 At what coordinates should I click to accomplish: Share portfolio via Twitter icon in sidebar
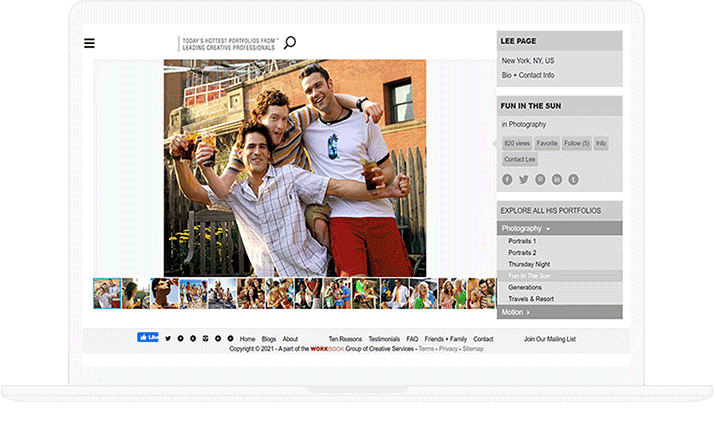523,179
